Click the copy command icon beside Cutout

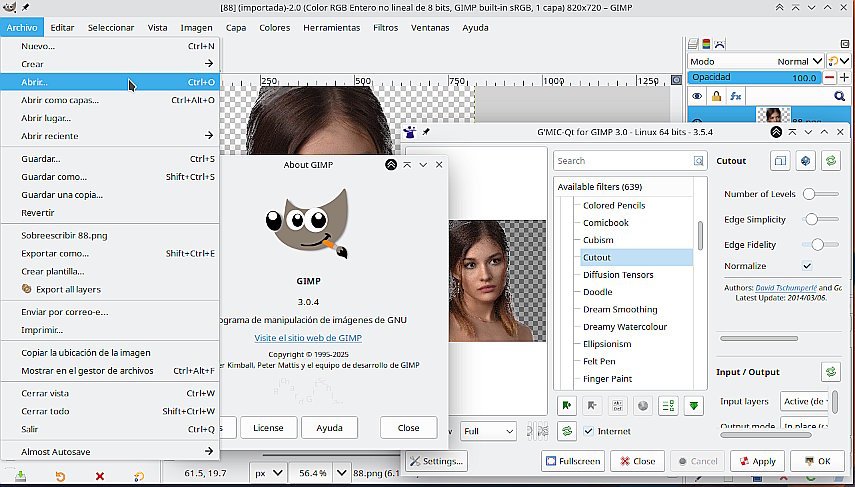pos(780,161)
